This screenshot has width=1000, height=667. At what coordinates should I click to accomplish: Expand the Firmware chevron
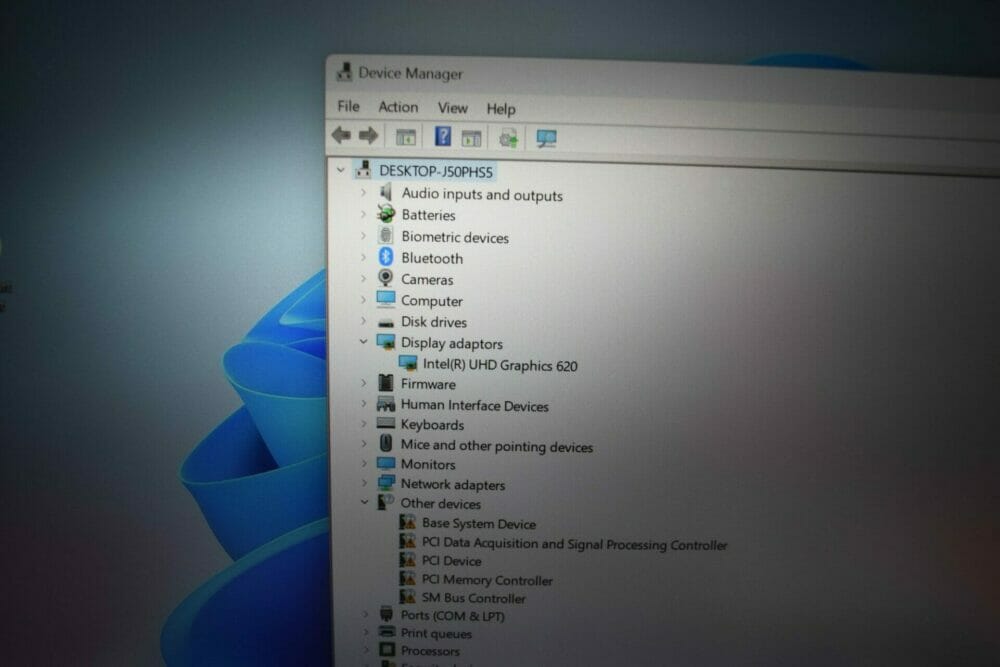[364, 383]
